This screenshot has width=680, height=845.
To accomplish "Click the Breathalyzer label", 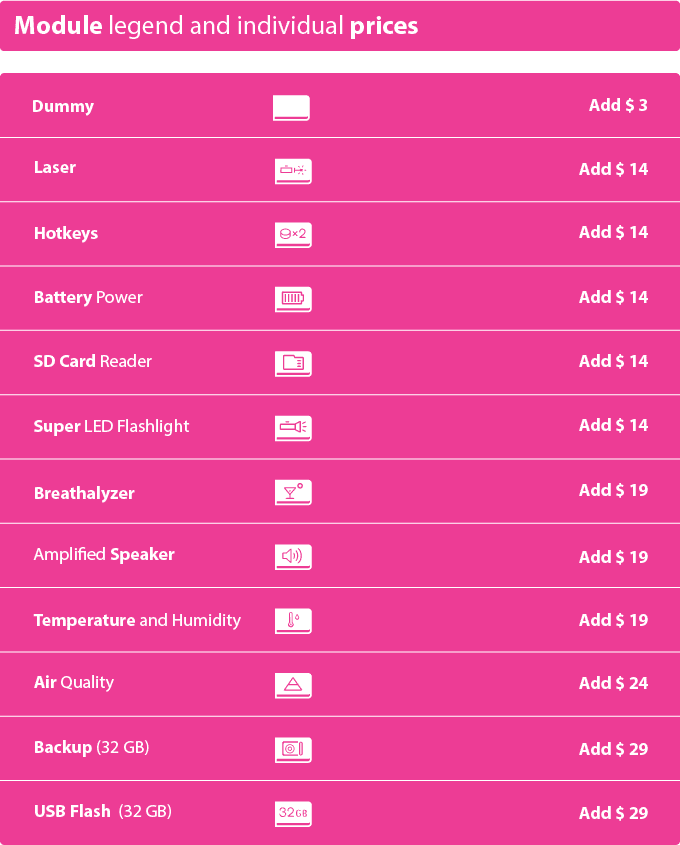I will click(84, 493).
